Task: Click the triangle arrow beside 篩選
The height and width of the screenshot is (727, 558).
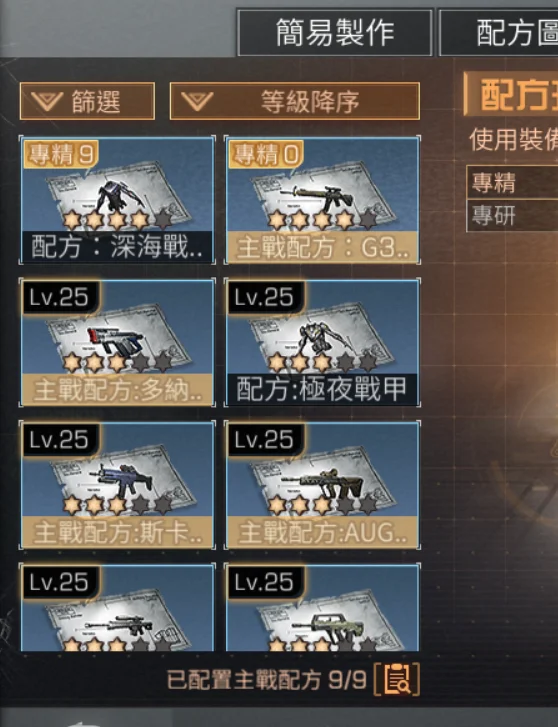Action: (47, 101)
